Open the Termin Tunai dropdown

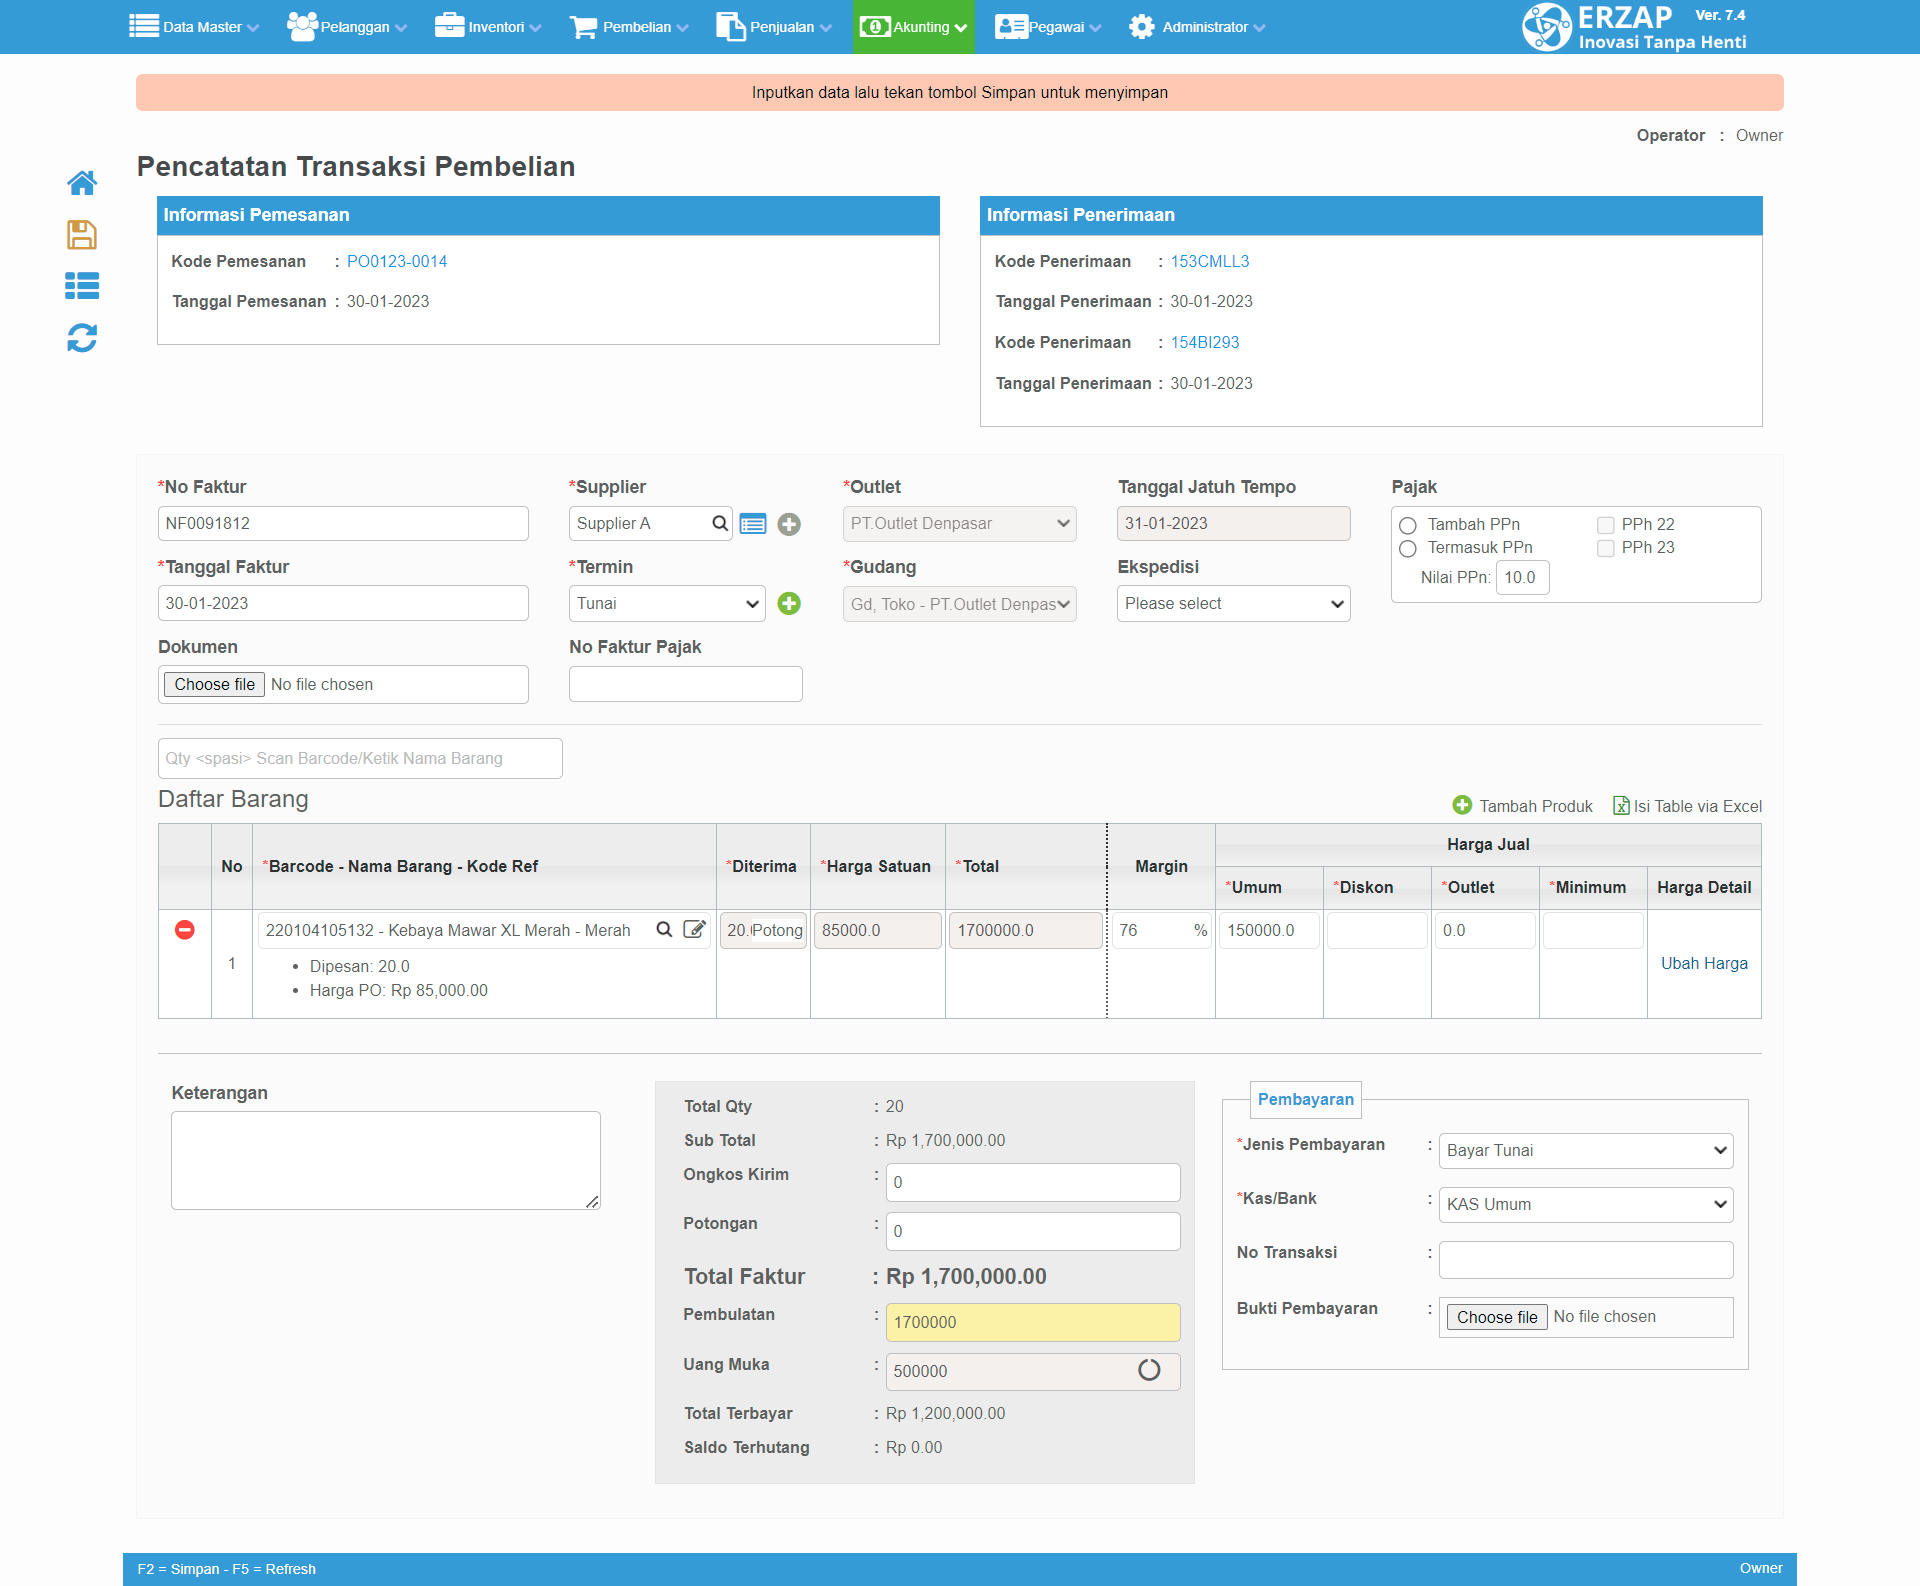(667, 603)
